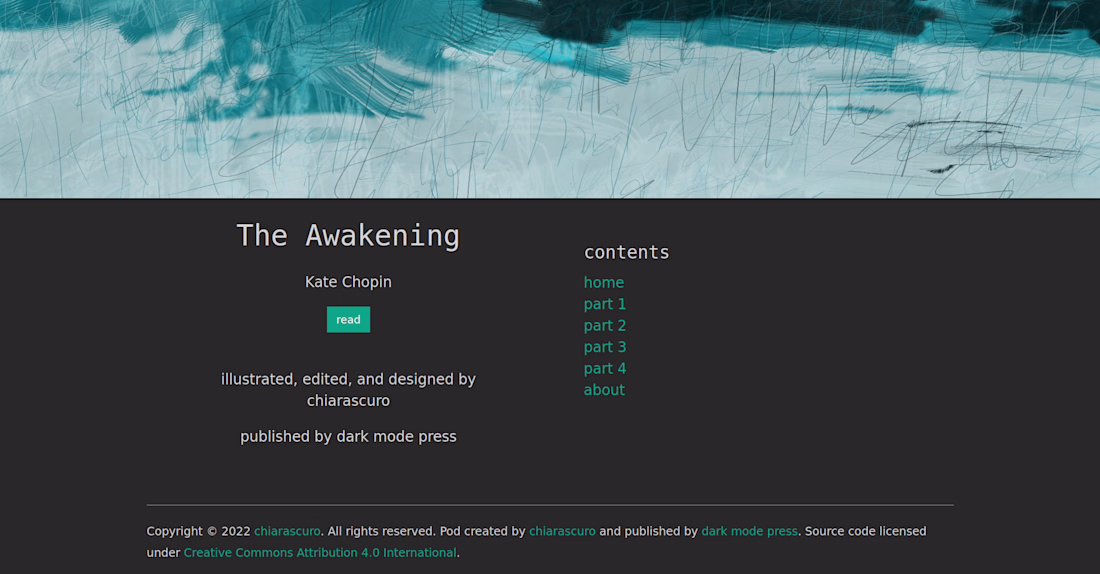Click 'illustrated, edited, and designed by' text
1100x574 pixels.
(348, 380)
